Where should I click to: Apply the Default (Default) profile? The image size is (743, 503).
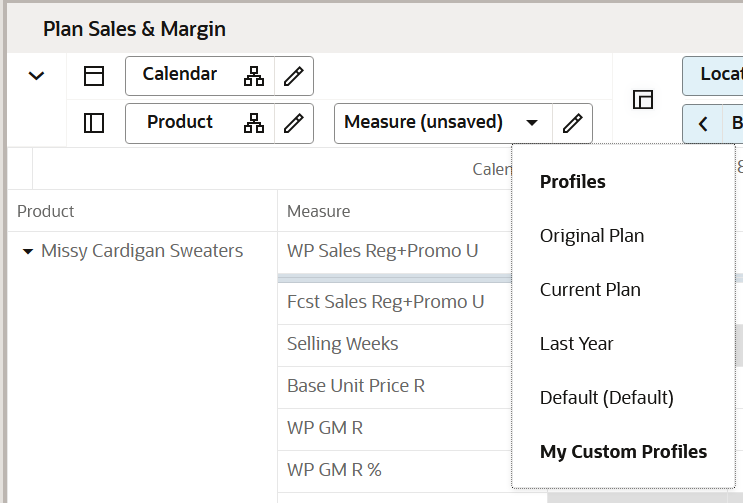[607, 398]
